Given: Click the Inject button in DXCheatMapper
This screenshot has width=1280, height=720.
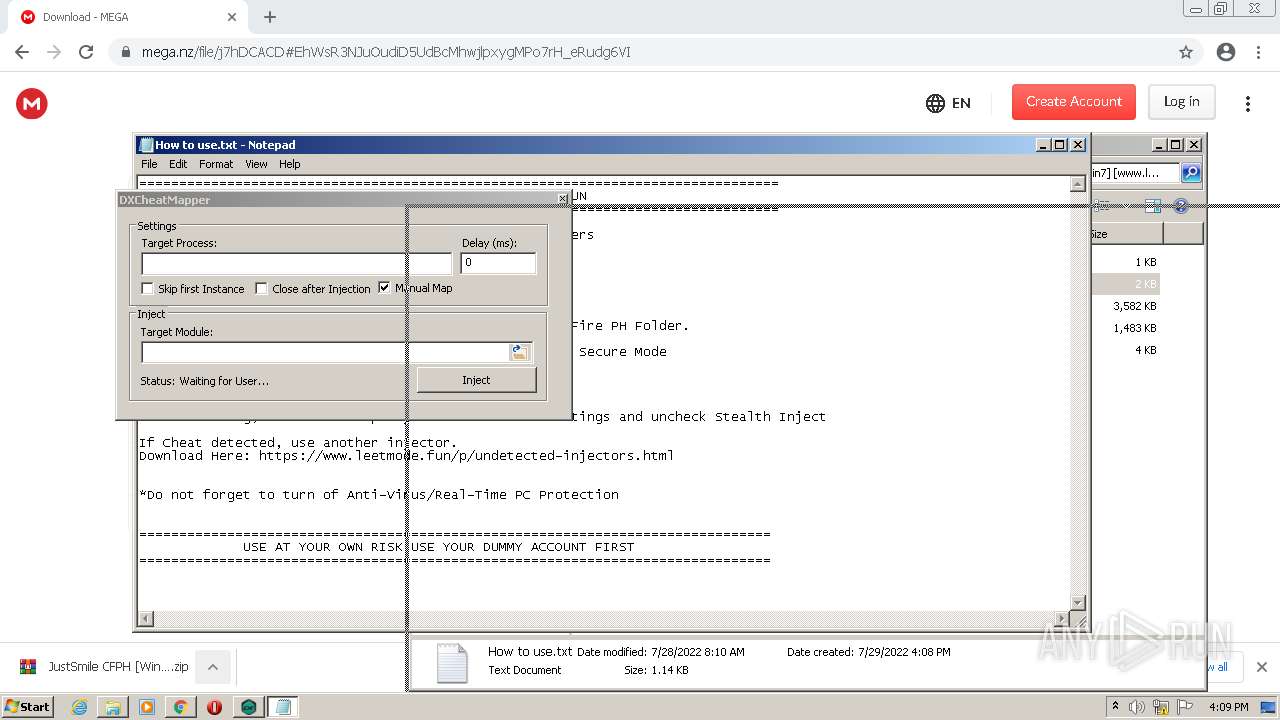Looking at the screenshot, I should point(476,380).
